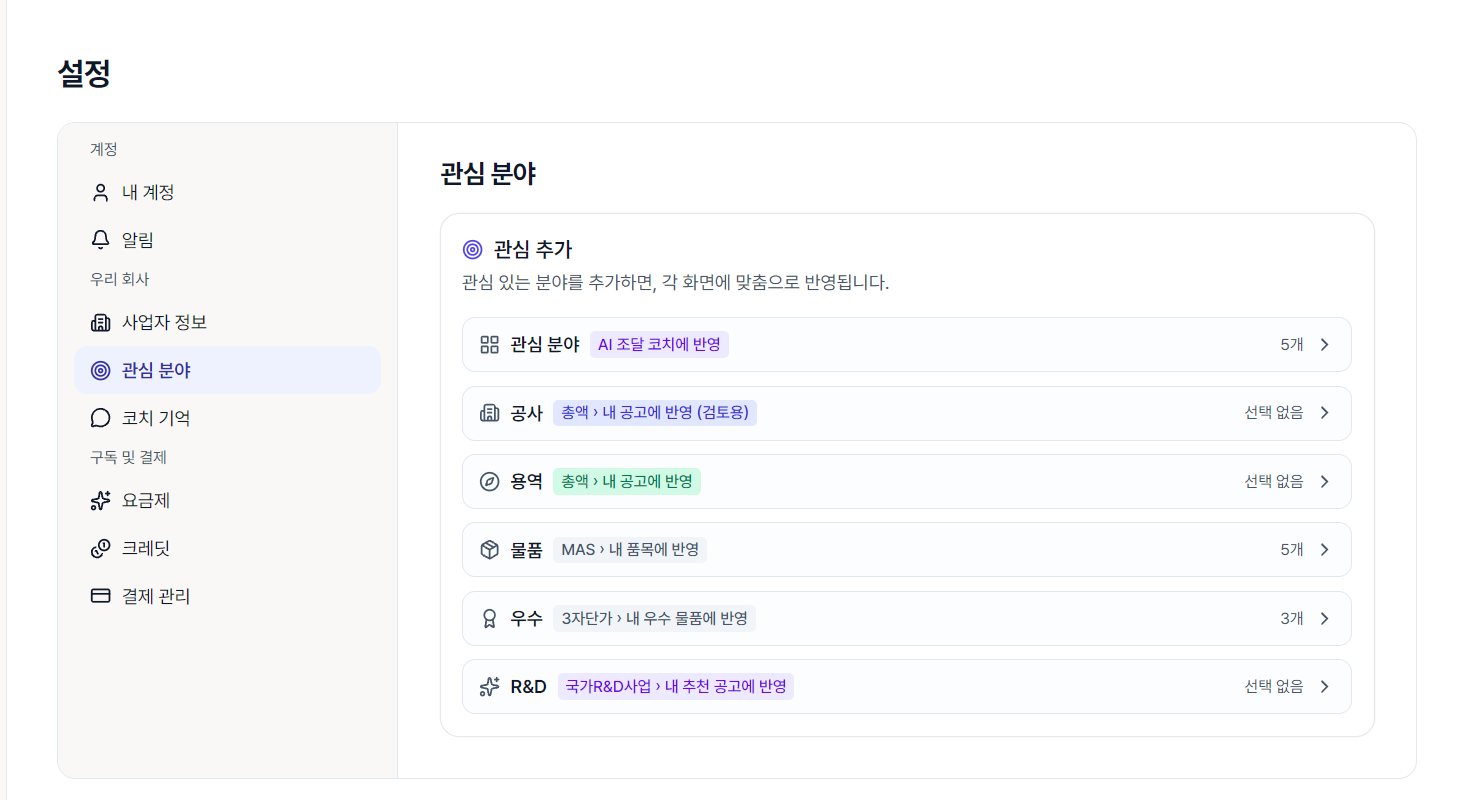
Task: Select highlighted 관심 분야 sidebar item
Action: click(227, 370)
